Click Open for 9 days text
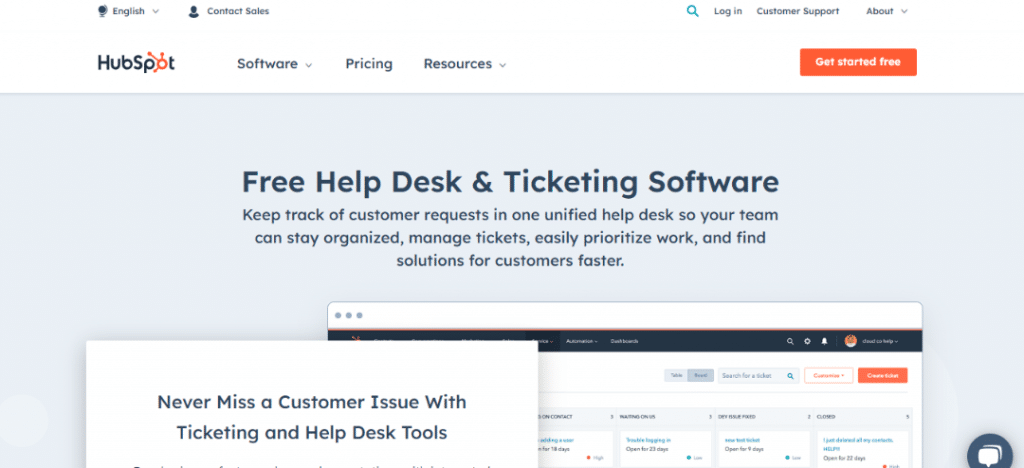 pos(745,448)
